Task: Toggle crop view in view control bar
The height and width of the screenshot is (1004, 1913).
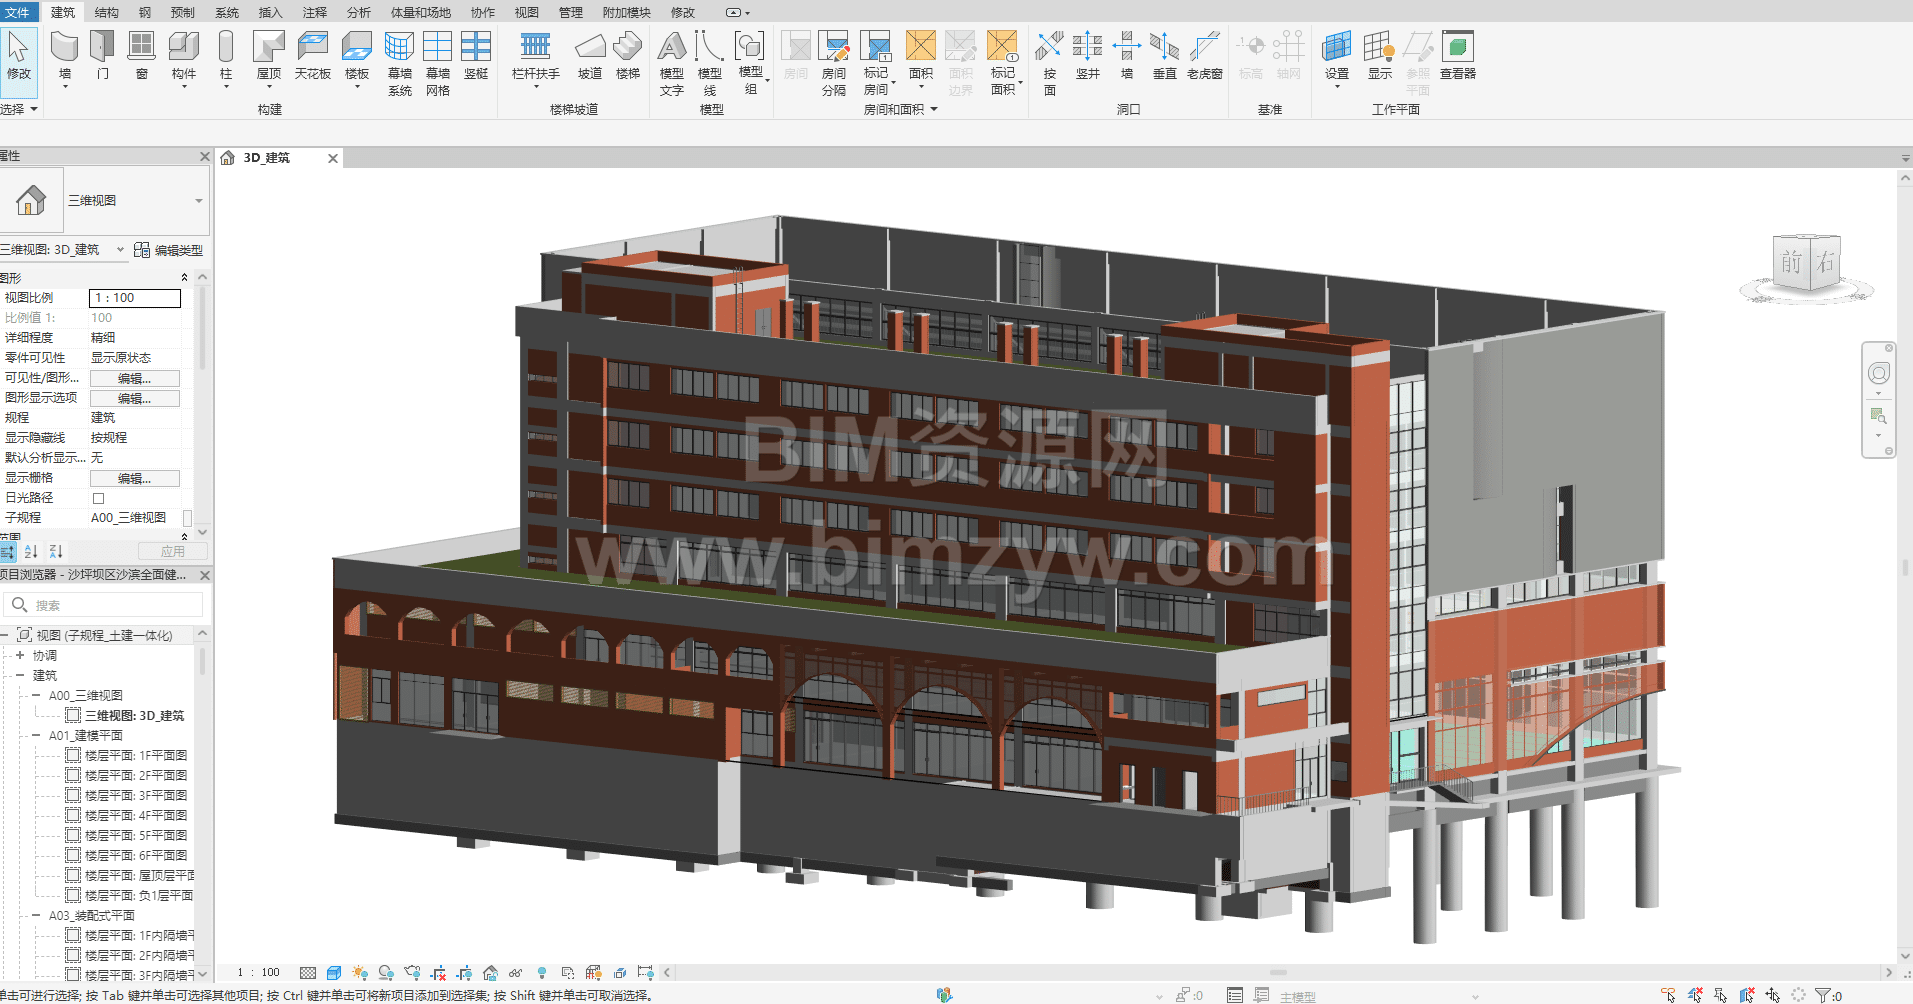Action: (x=438, y=972)
